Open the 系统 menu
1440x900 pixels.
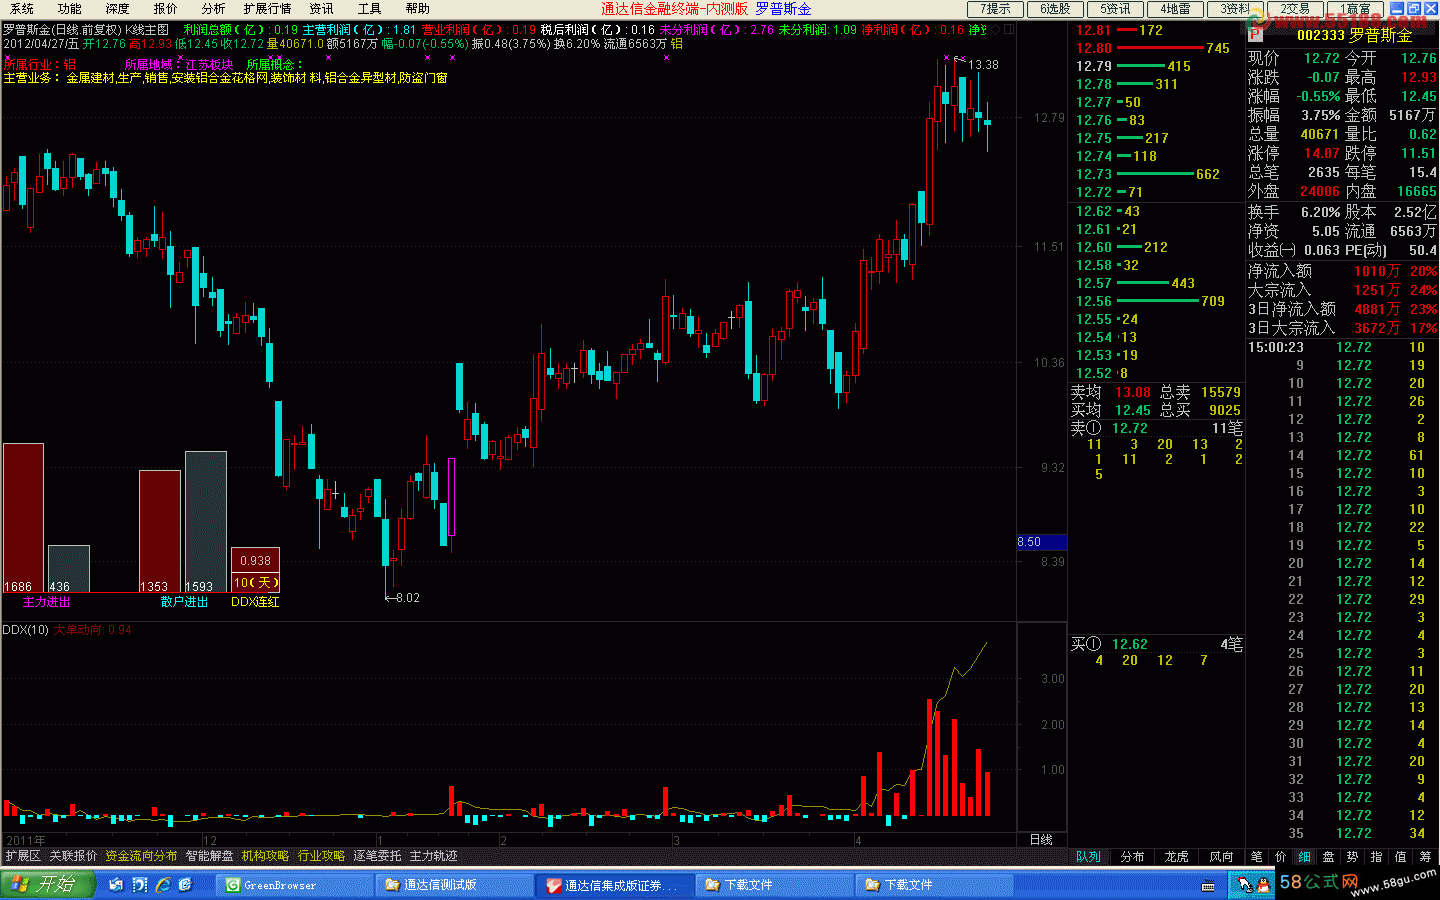pyautogui.click(x=21, y=9)
